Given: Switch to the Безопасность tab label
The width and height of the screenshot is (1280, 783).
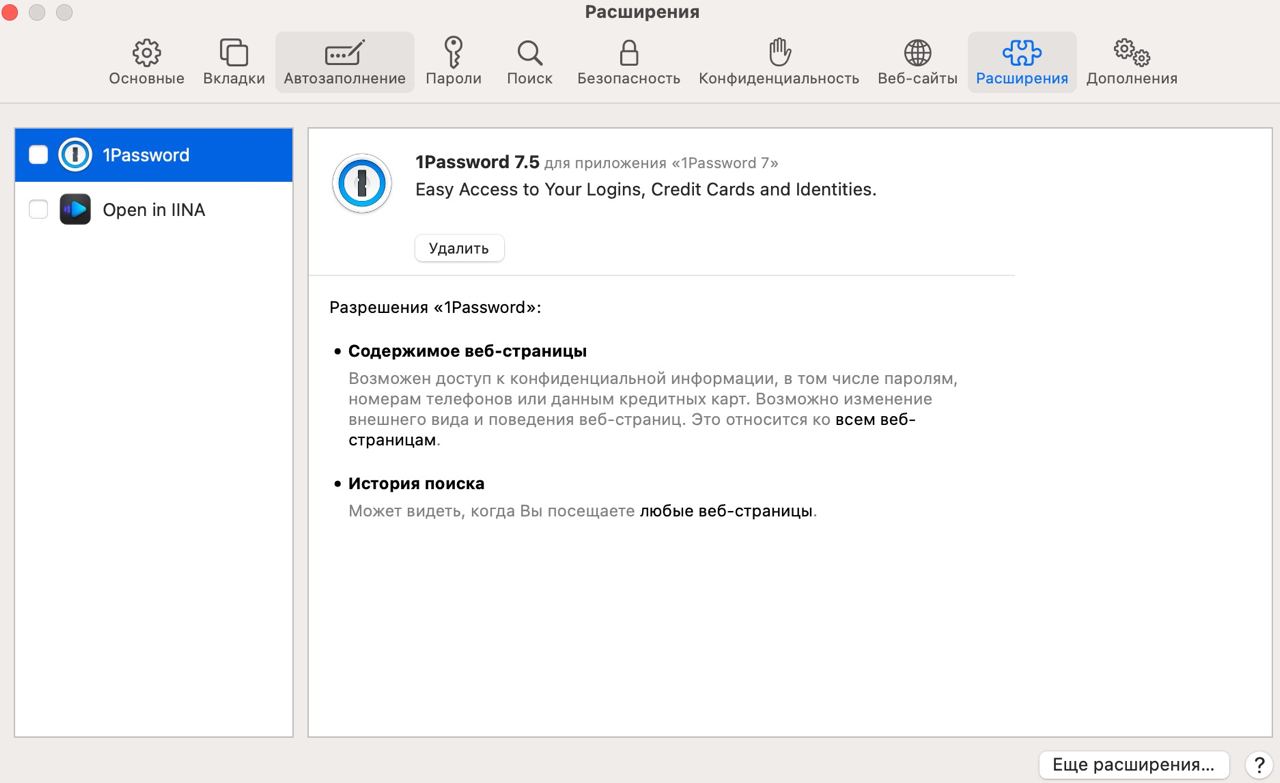Looking at the screenshot, I should tap(628, 78).
